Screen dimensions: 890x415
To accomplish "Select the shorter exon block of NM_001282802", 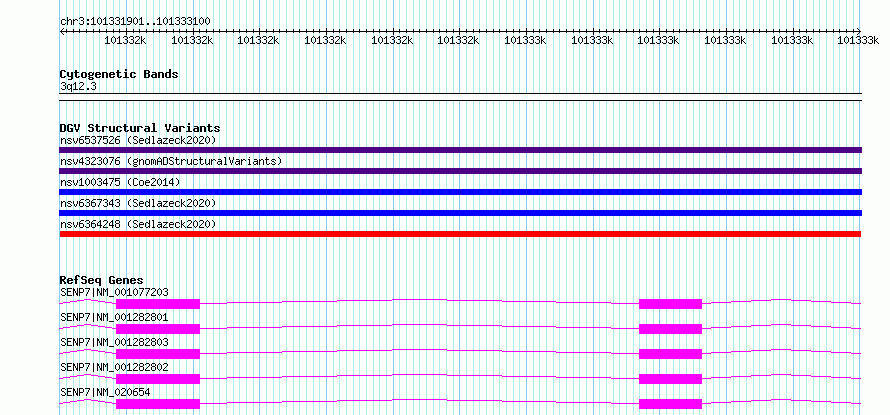I will coord(670,379).
